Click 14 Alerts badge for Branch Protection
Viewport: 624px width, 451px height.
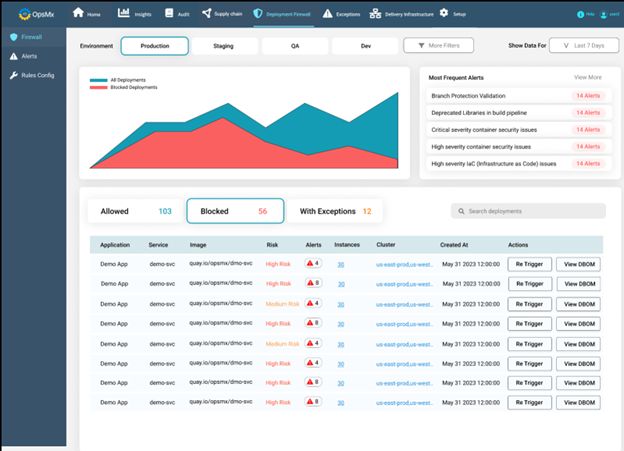click(x=588, y=96)
